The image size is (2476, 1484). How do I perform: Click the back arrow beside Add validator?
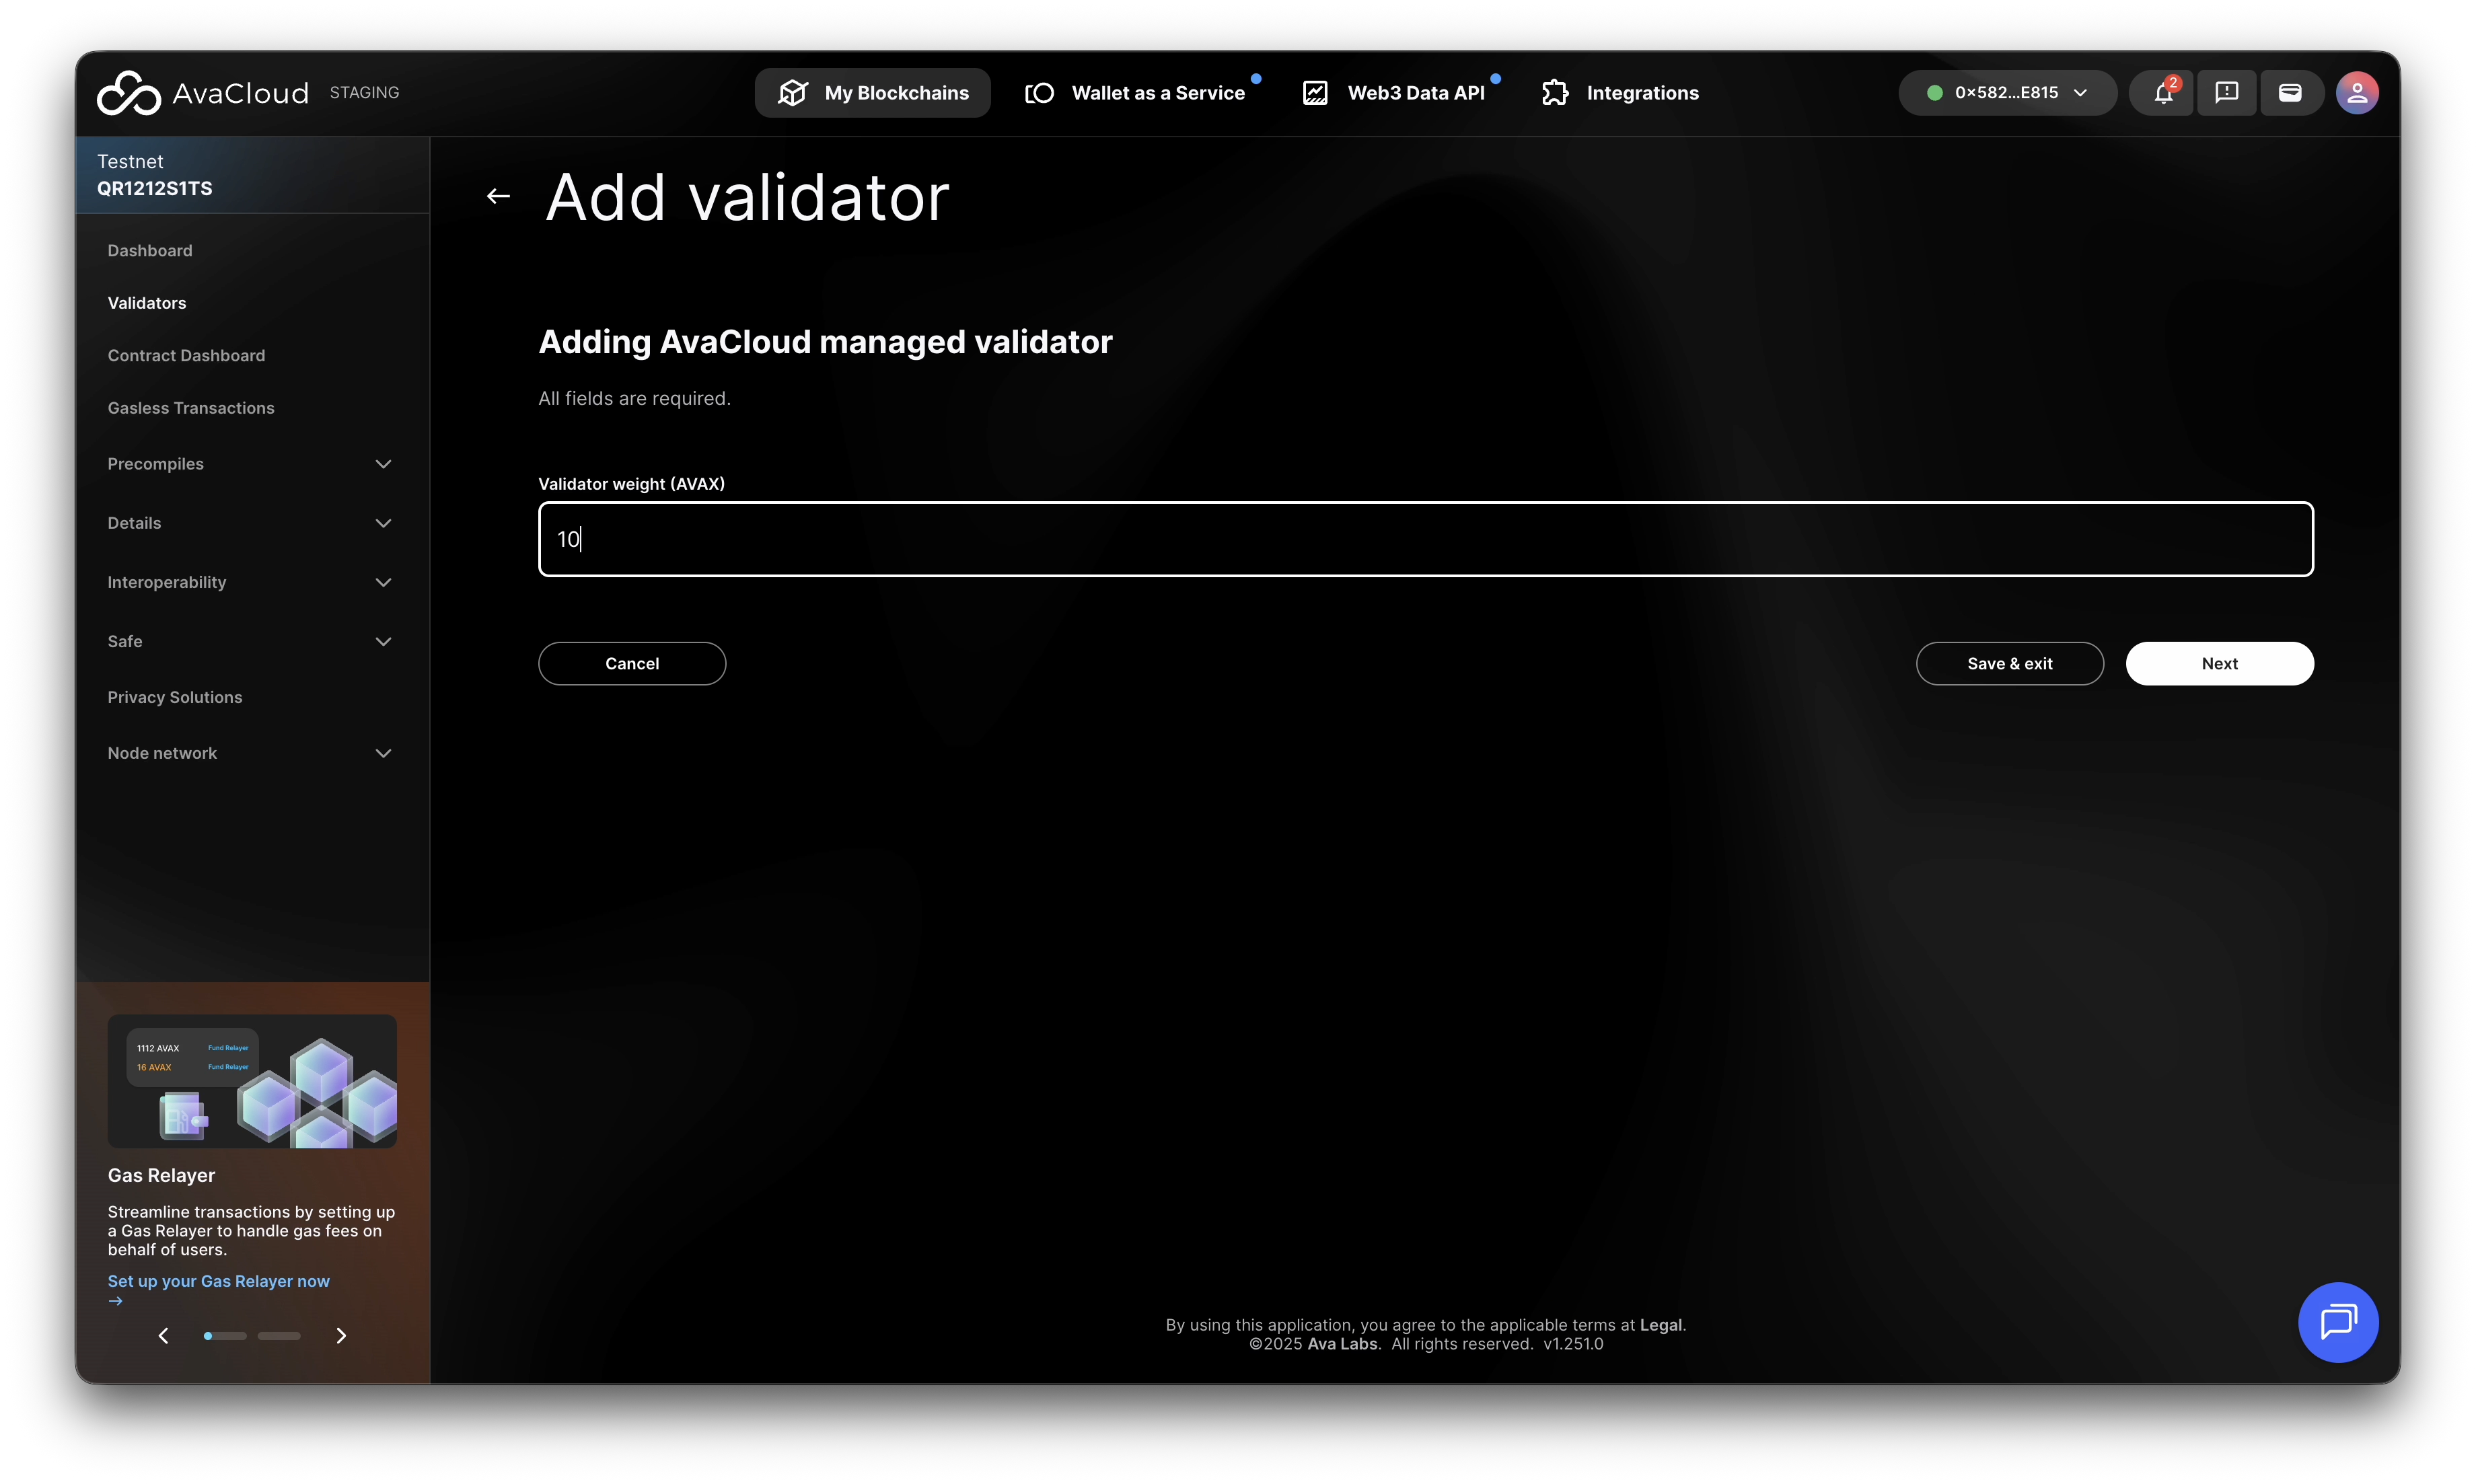498,196
